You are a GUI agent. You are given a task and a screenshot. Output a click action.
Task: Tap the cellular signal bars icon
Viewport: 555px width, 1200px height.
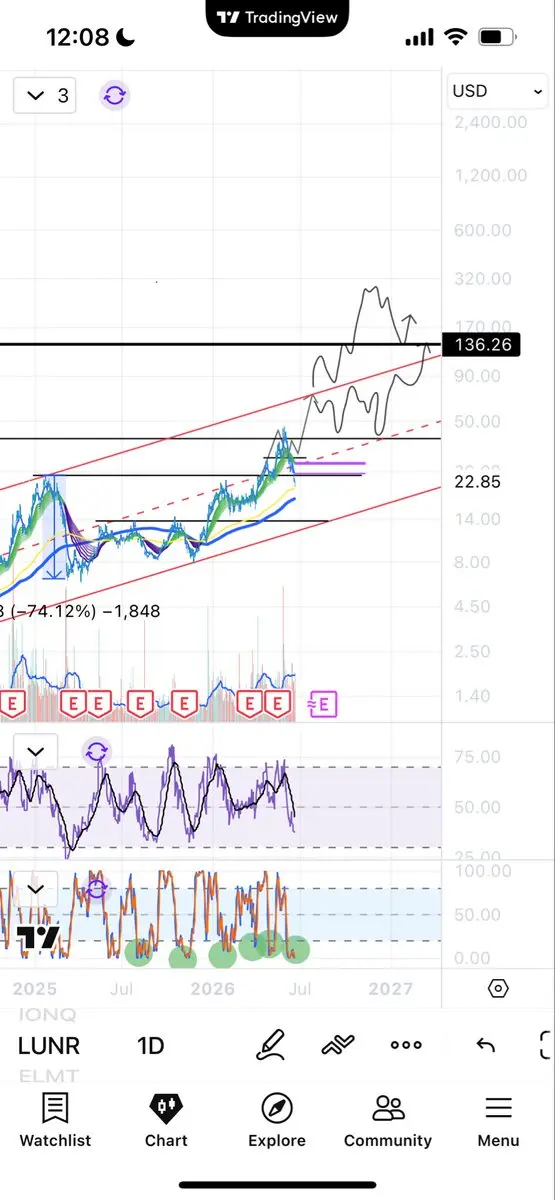pos(419,38)
